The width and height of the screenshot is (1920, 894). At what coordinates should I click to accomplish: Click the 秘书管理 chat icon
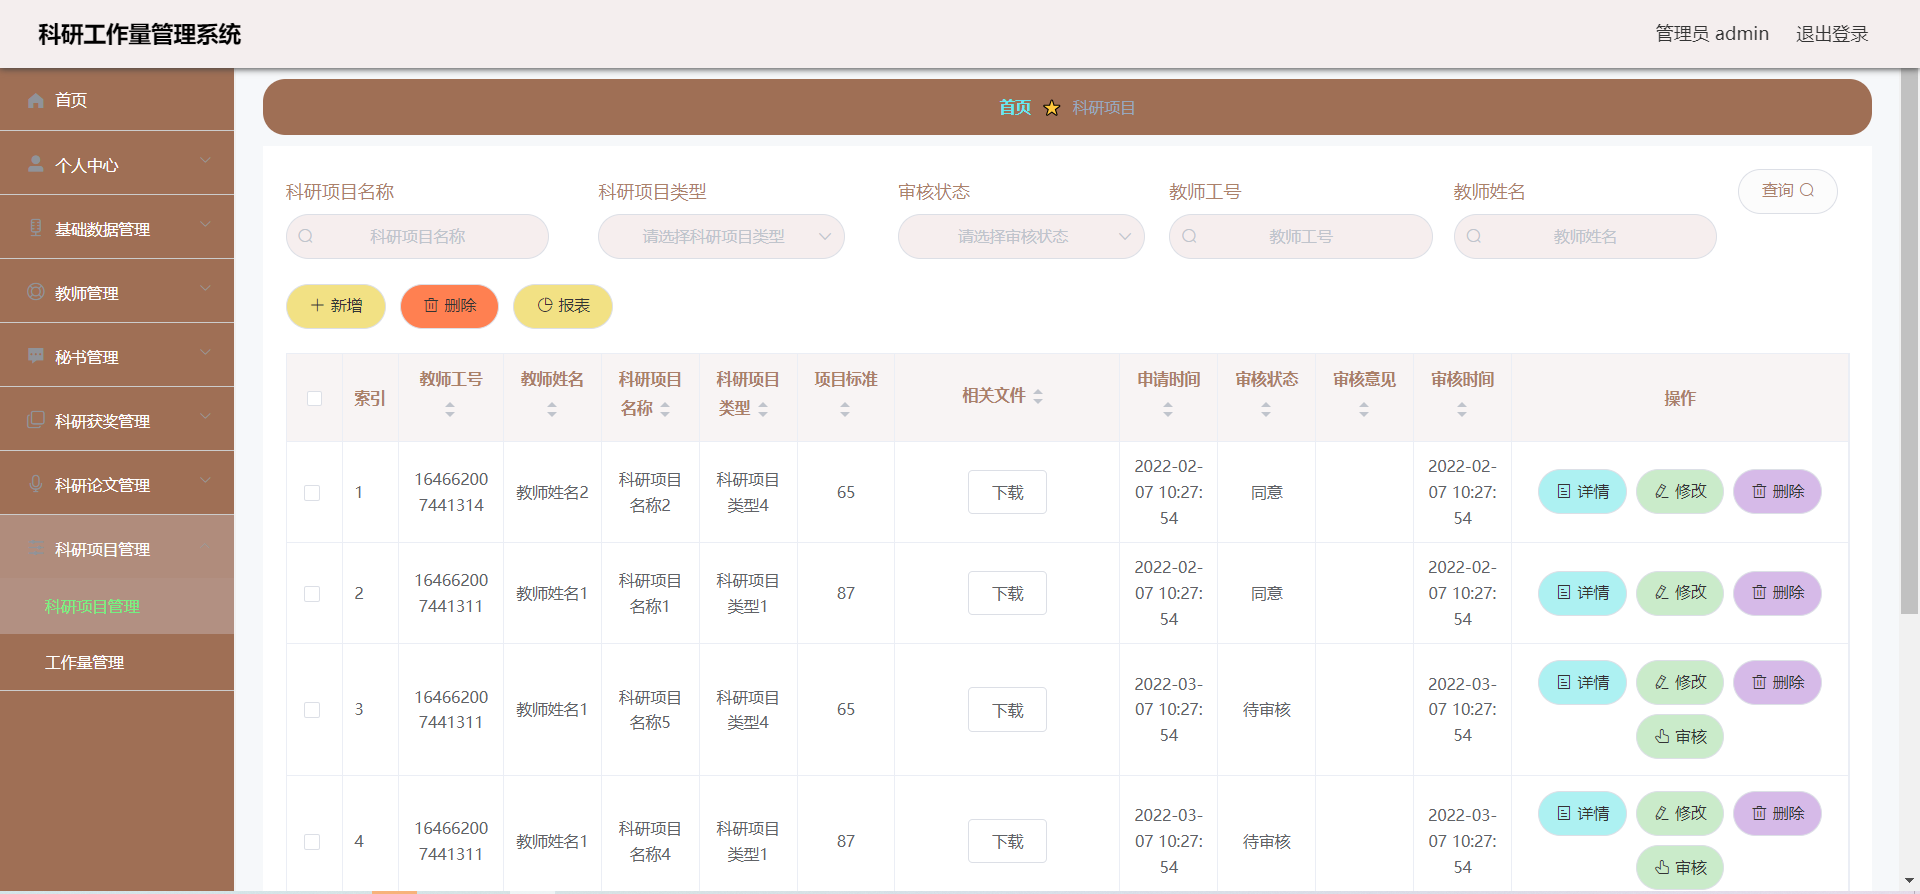[x=36, y=356]
